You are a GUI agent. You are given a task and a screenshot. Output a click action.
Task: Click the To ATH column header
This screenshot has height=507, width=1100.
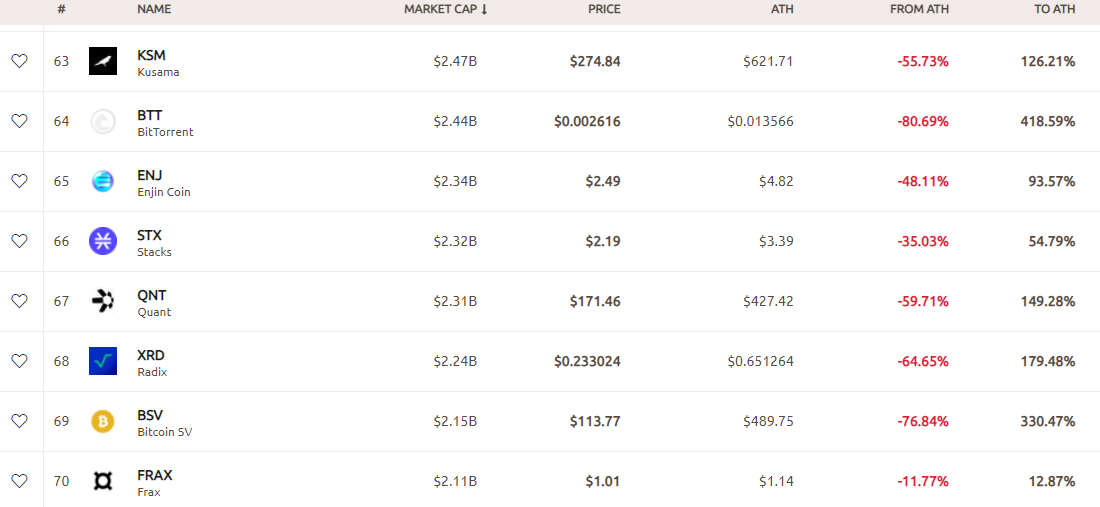tap(1054, 9)
